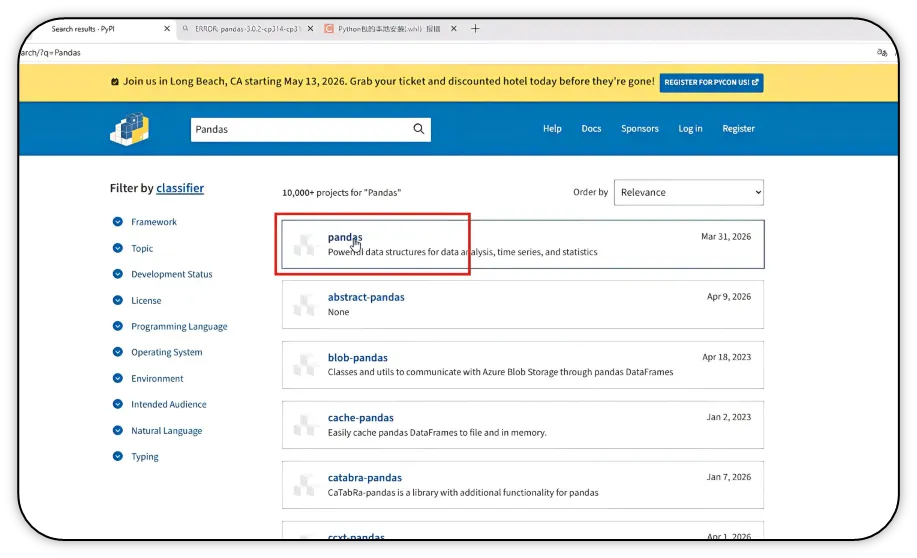
Task: Click the Jan 7, 2026 date
Action: tap(729, 477)
